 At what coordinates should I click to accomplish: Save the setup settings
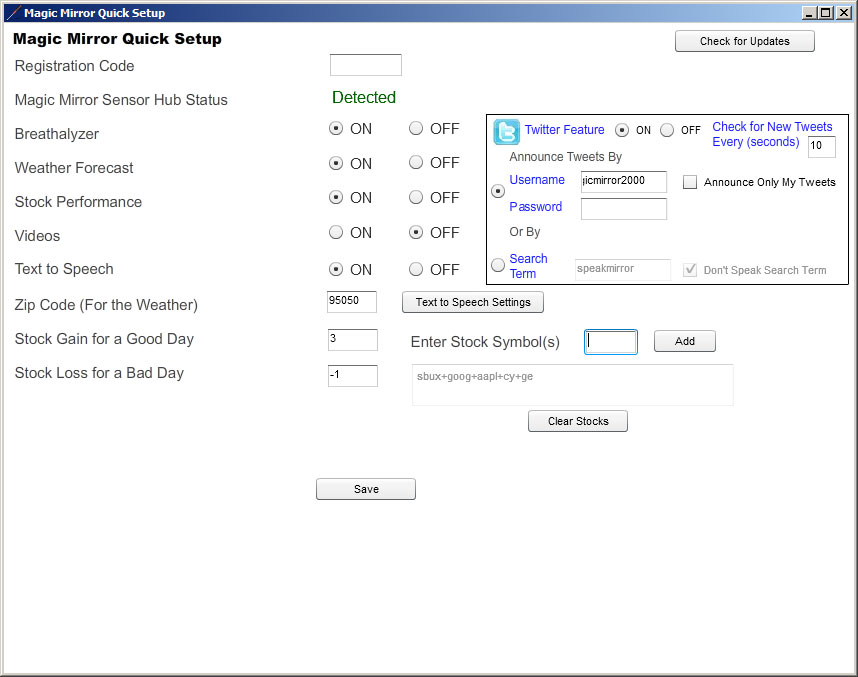366,489
